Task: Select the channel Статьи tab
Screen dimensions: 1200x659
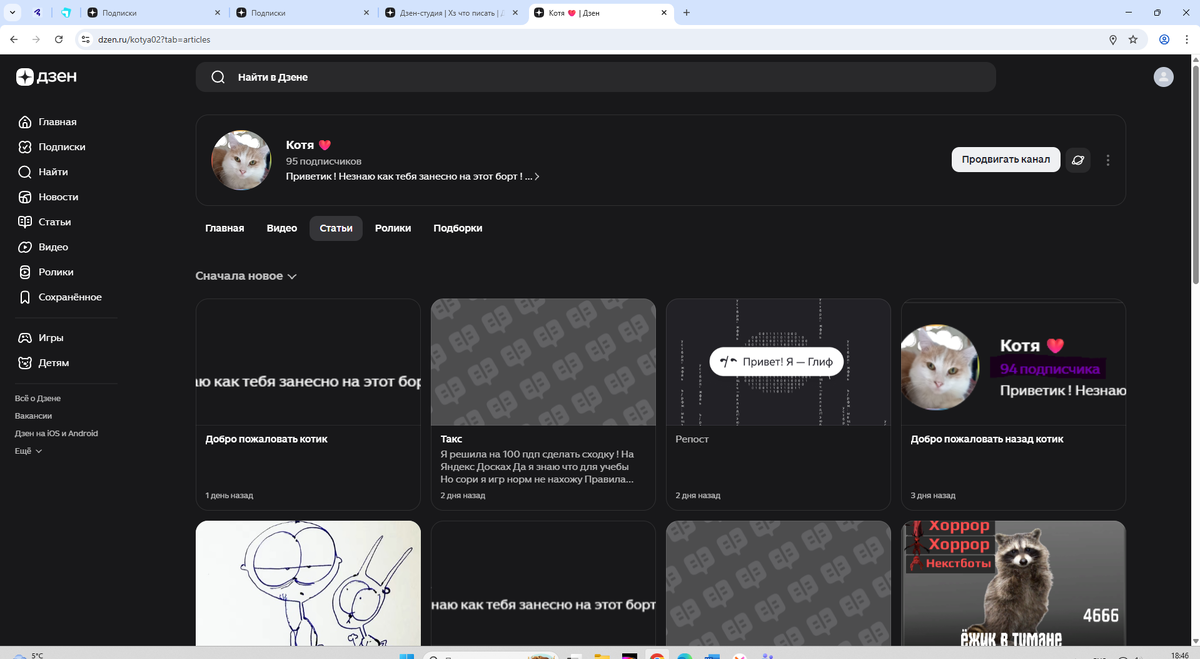Action: tap(336, 228)
